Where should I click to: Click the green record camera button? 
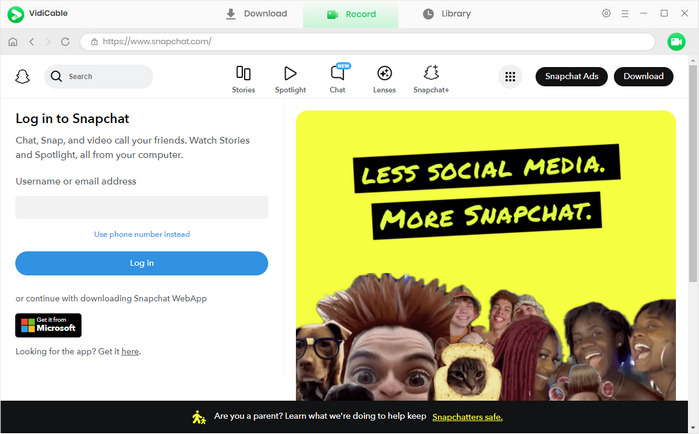click(676, 41)
